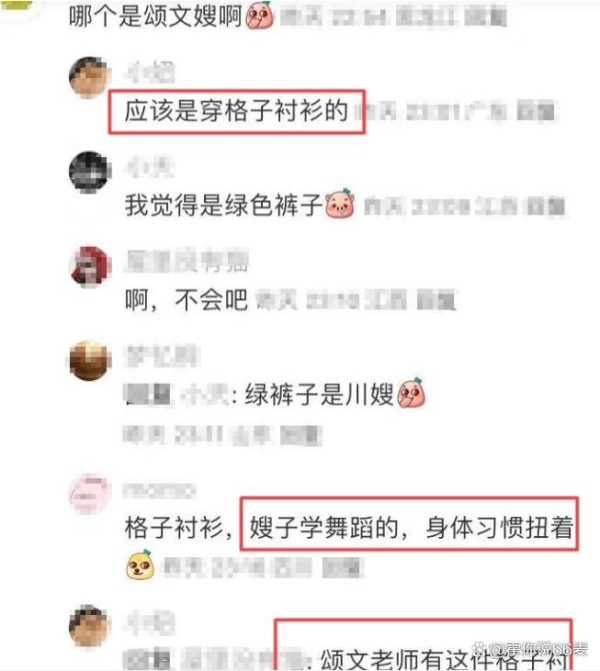Select the comment 我觉得是绿色裤子
This screenshot has width=600, height=671.
point(223,205)
